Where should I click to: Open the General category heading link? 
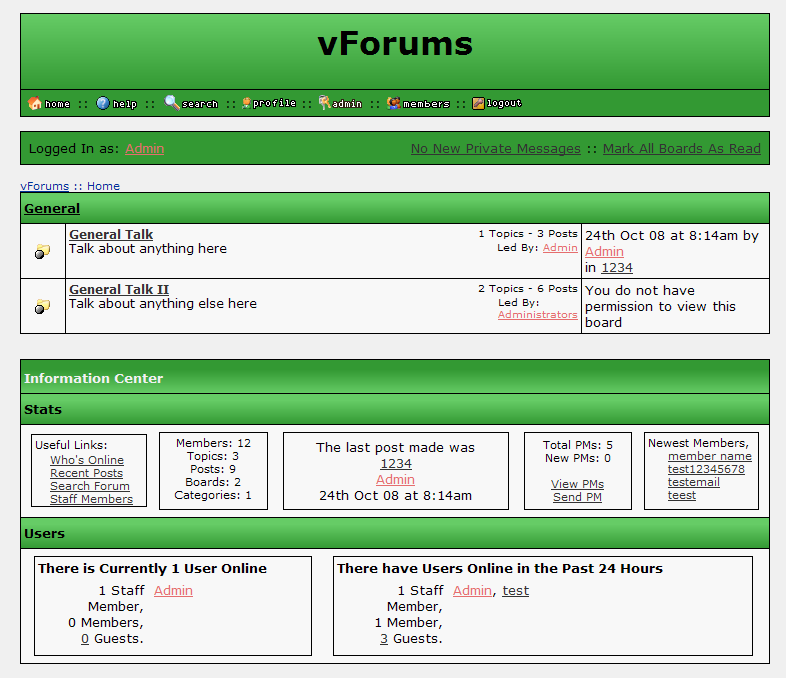pos(52,208)
